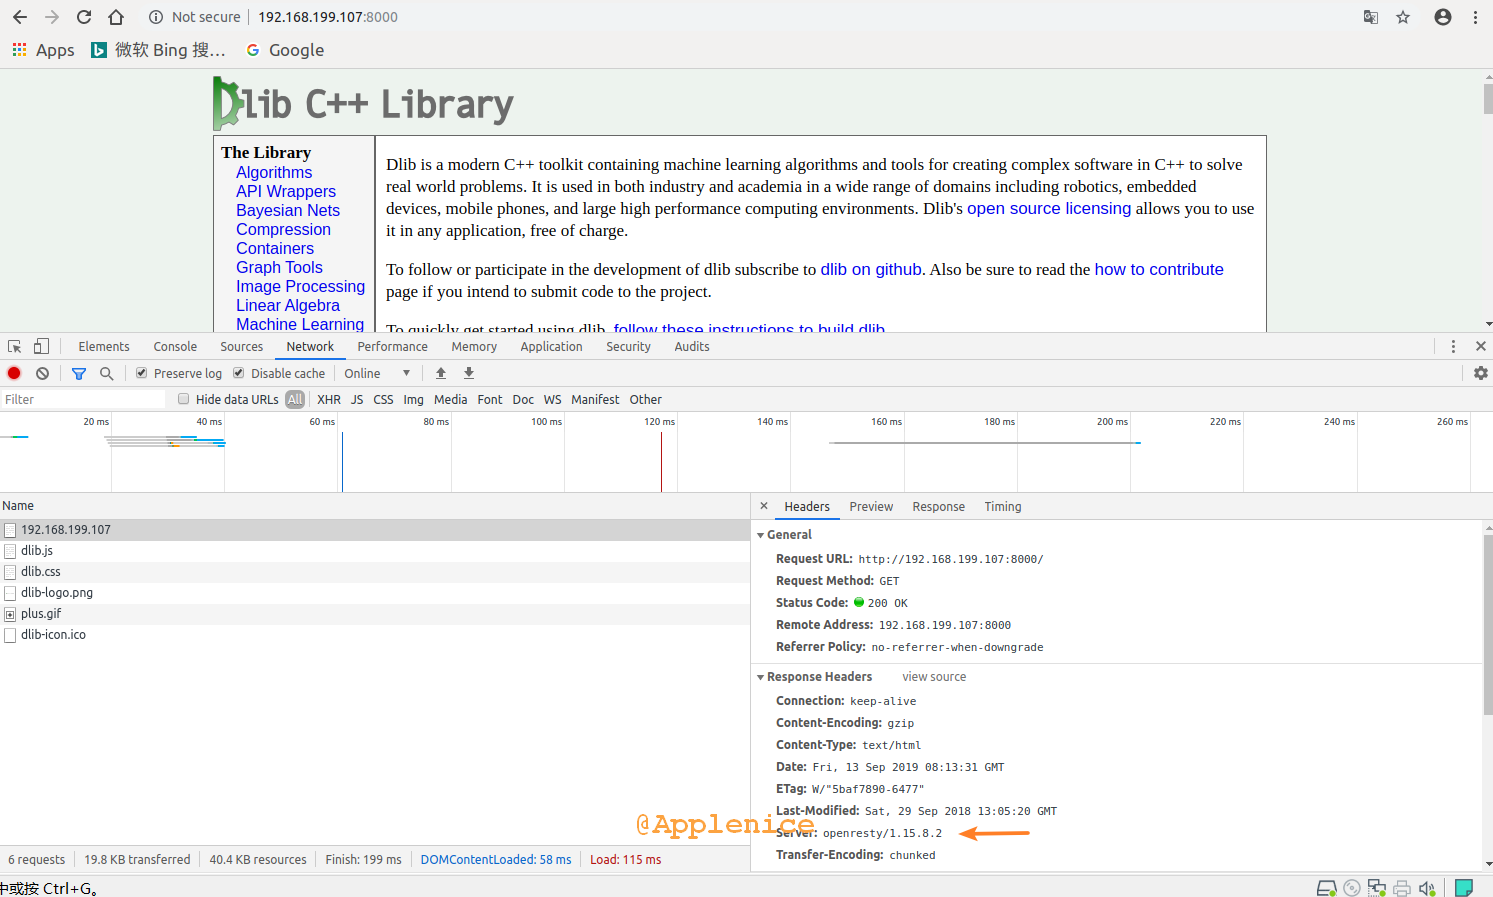This screenshot has height=897, width=1493.
Task: Switch to the Application tab
Action: pyautogui.click(x=551, y=346)
